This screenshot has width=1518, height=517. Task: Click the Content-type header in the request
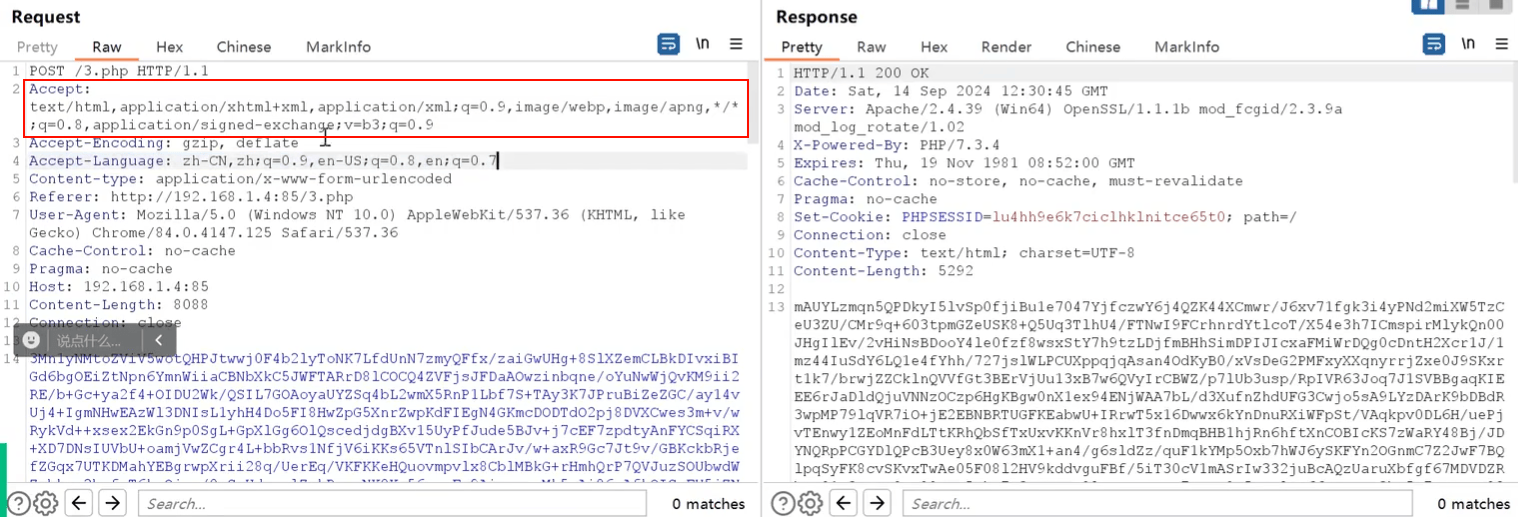point(240,179)
